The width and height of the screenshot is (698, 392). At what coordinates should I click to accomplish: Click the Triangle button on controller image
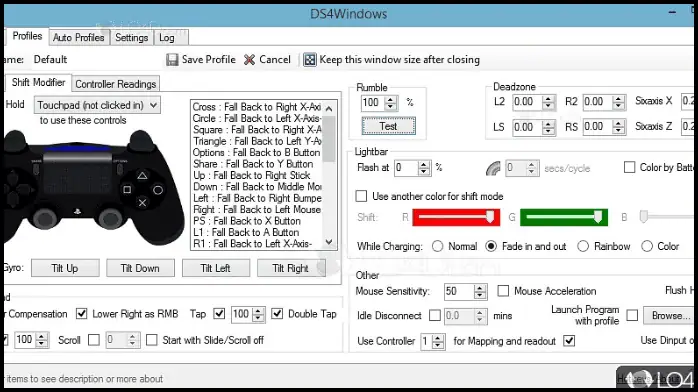pyautogui.click(x=142, y=175)
